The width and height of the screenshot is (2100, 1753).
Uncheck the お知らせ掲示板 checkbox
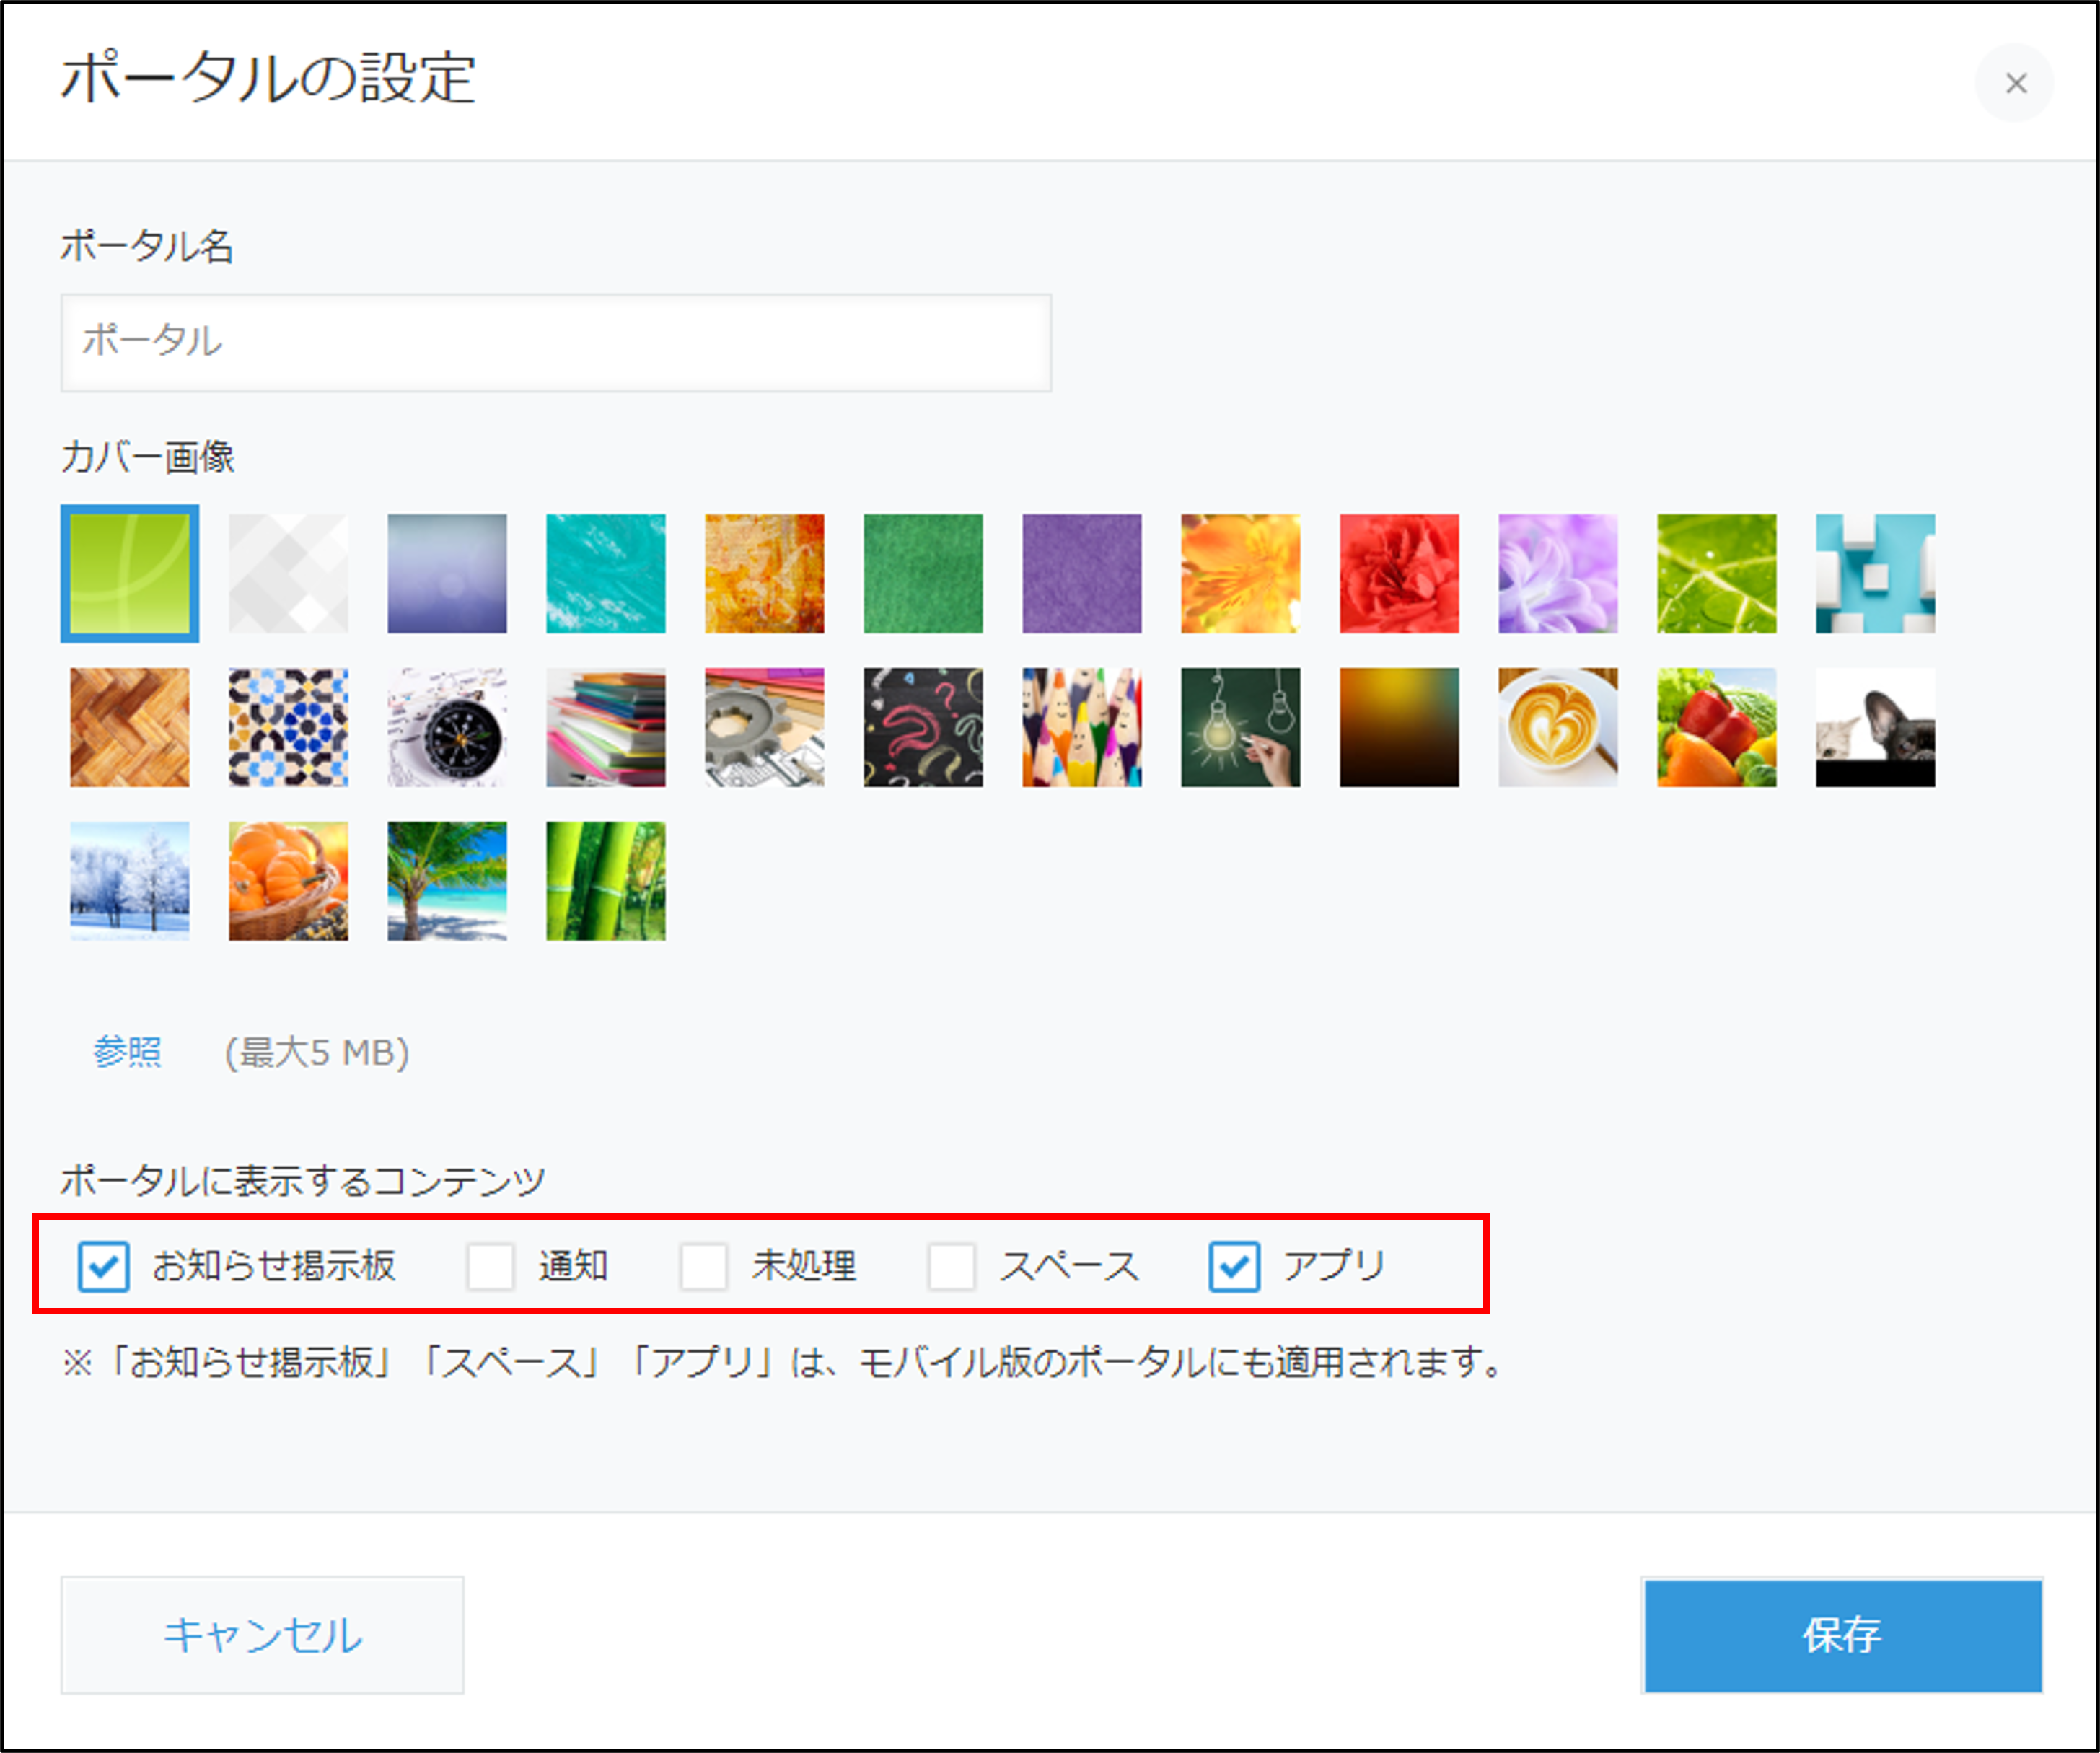(103, 1267)
